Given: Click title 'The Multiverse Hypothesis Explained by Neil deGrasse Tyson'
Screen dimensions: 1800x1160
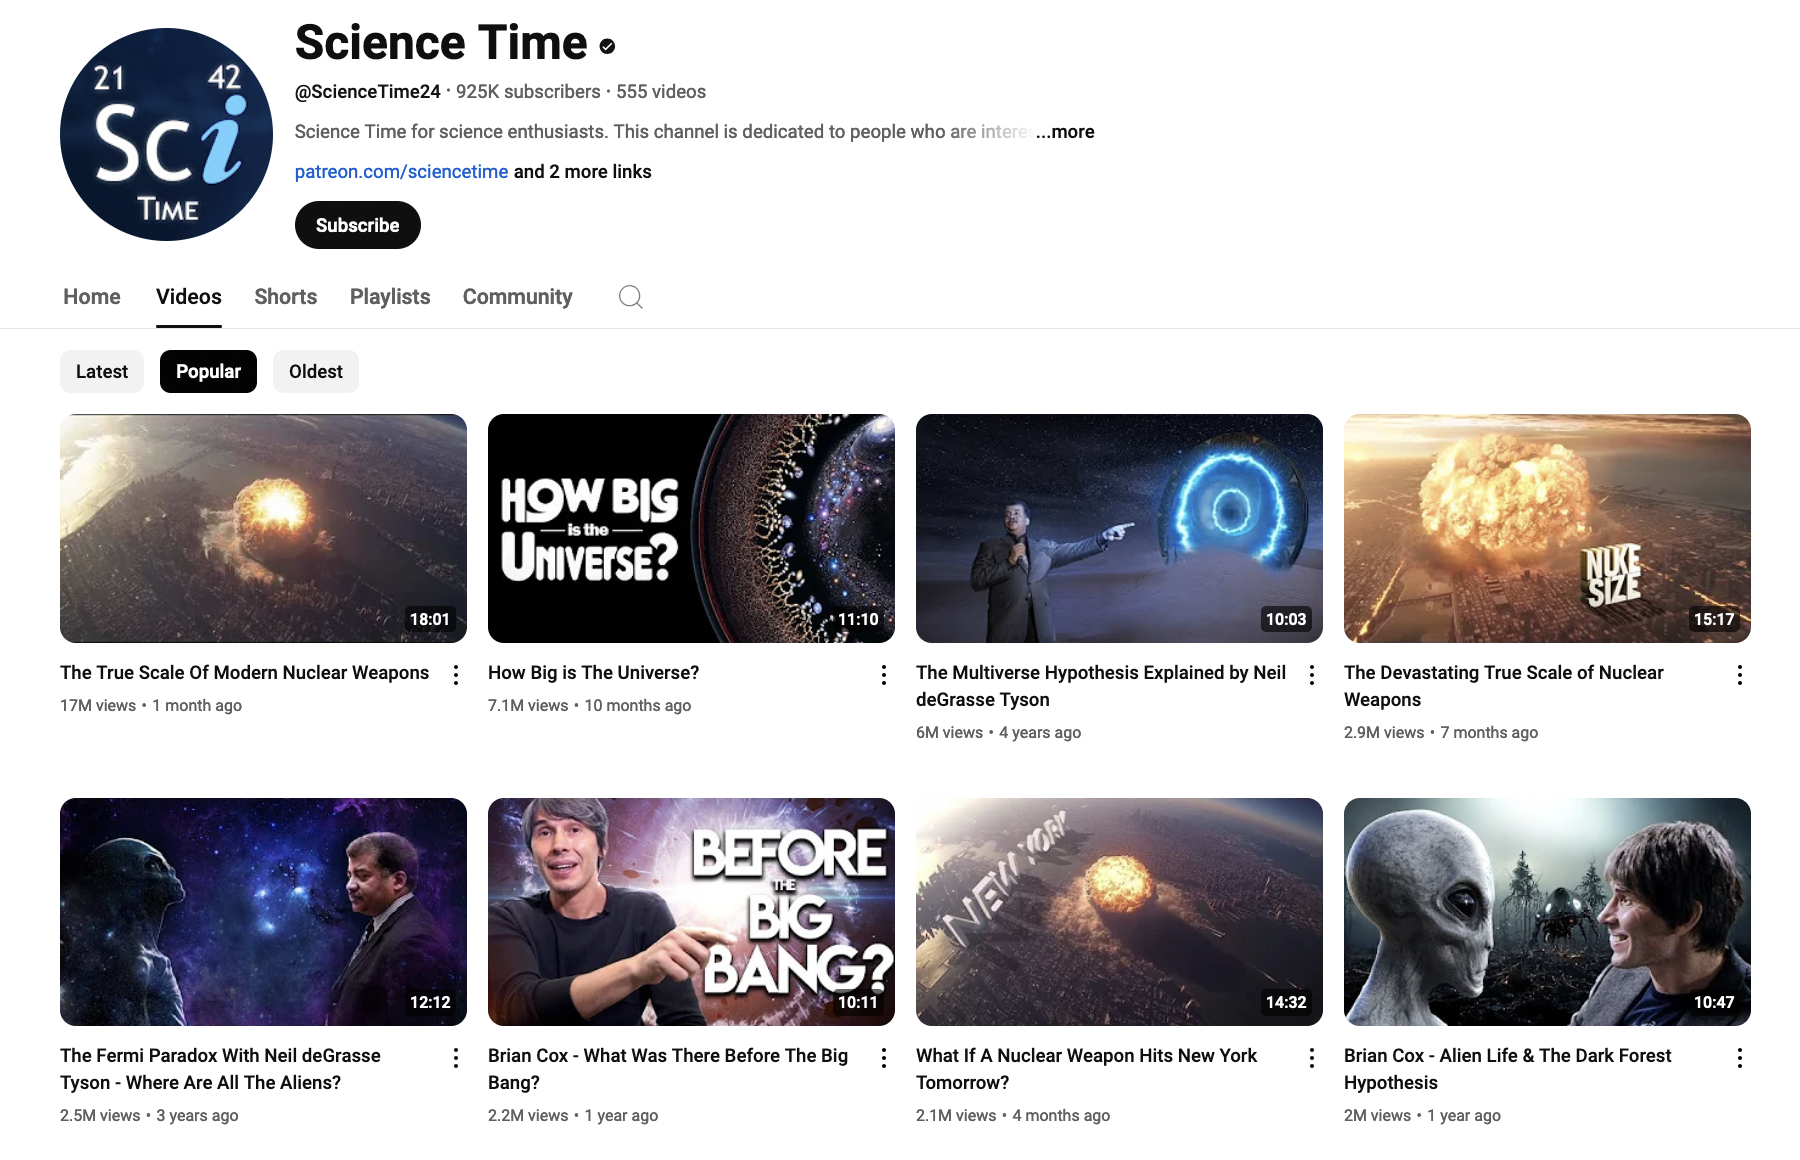Looking at the screenshot, I should pos(1101,686).
